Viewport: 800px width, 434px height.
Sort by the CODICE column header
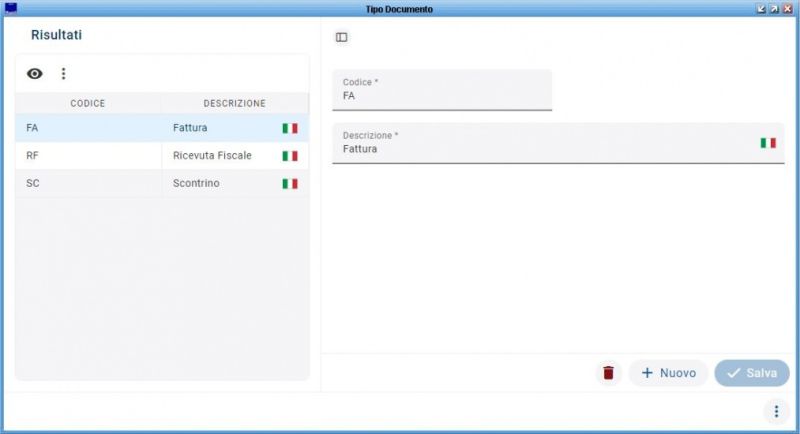[x=88, y=104]
